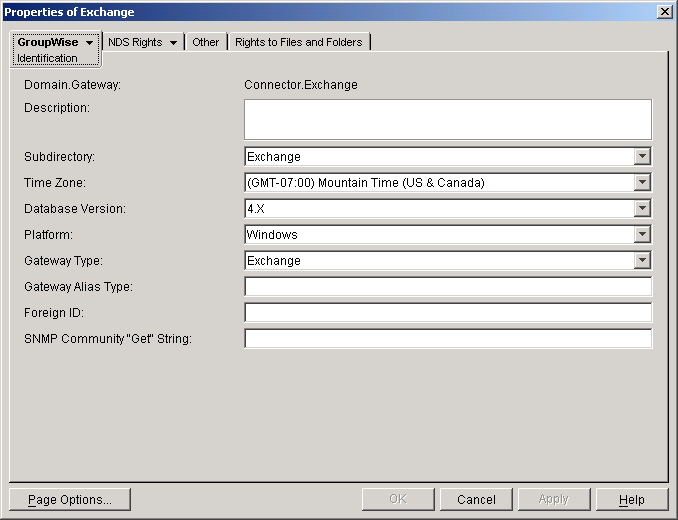Expand the Platform dropdown arrow
Viewport: 678px width, 520px height.
point(643,235)
